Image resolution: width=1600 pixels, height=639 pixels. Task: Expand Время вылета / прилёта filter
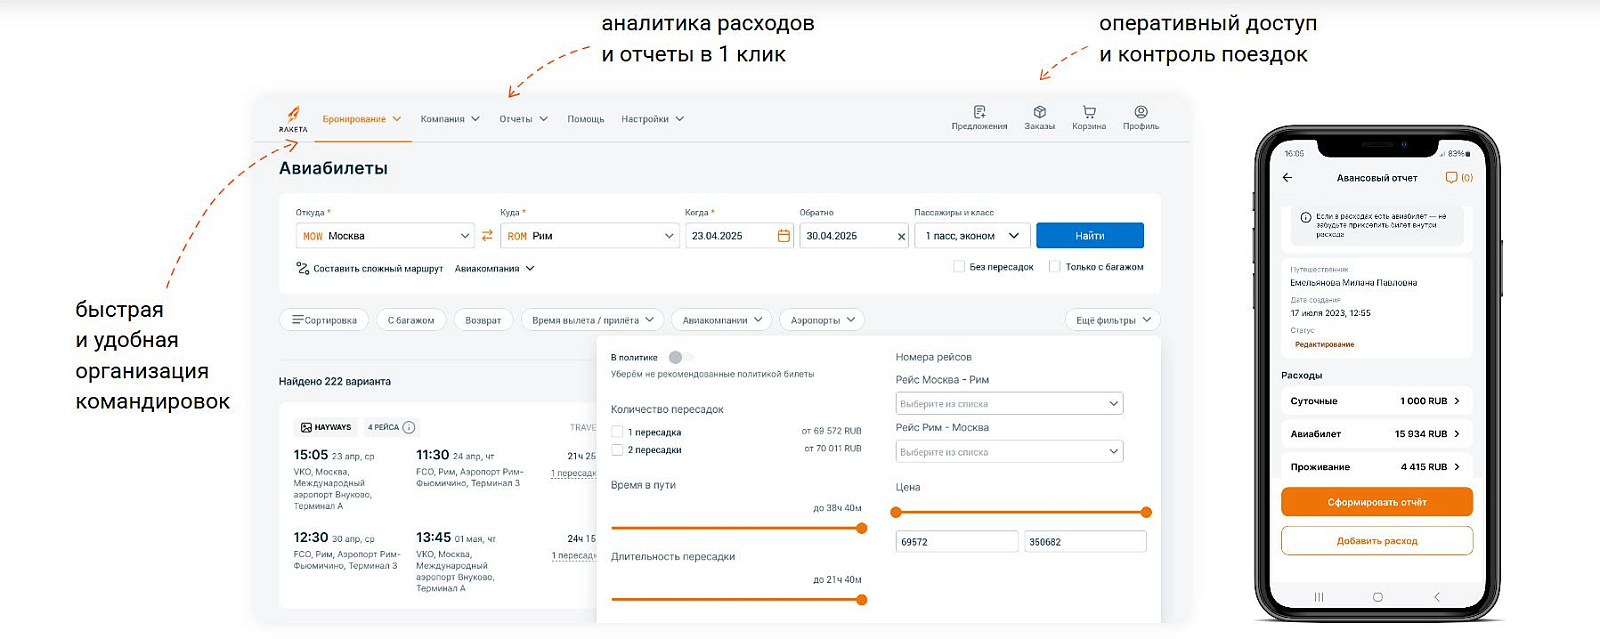click(x=592, y=320)
